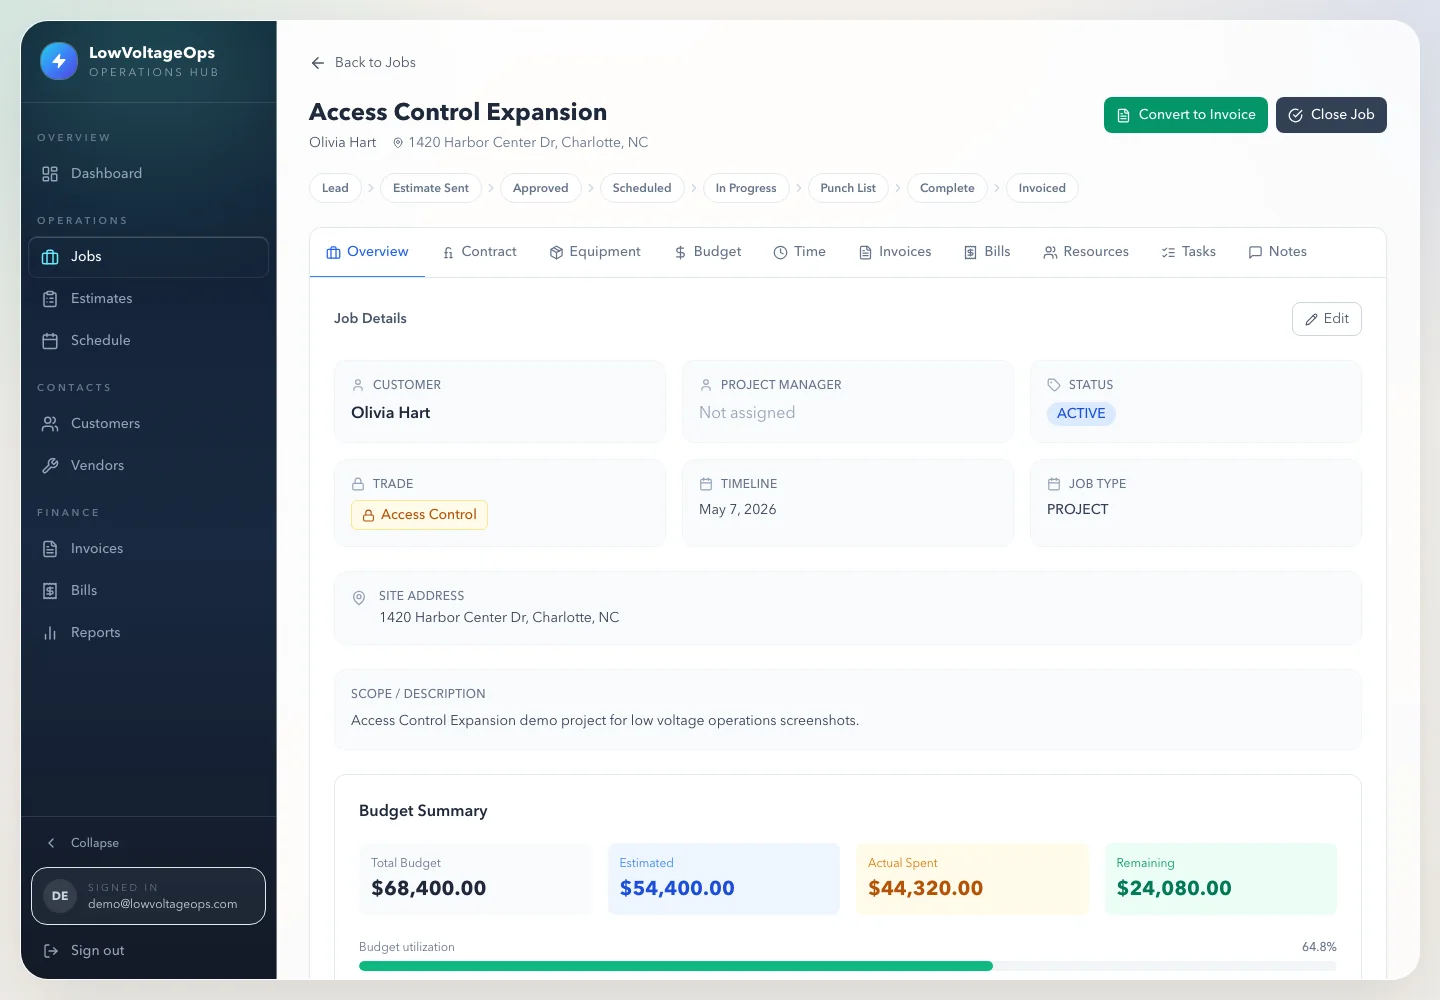Click the Customers people icon
Viewport: 1440px width, 1000px height.
tap(50, 424)
